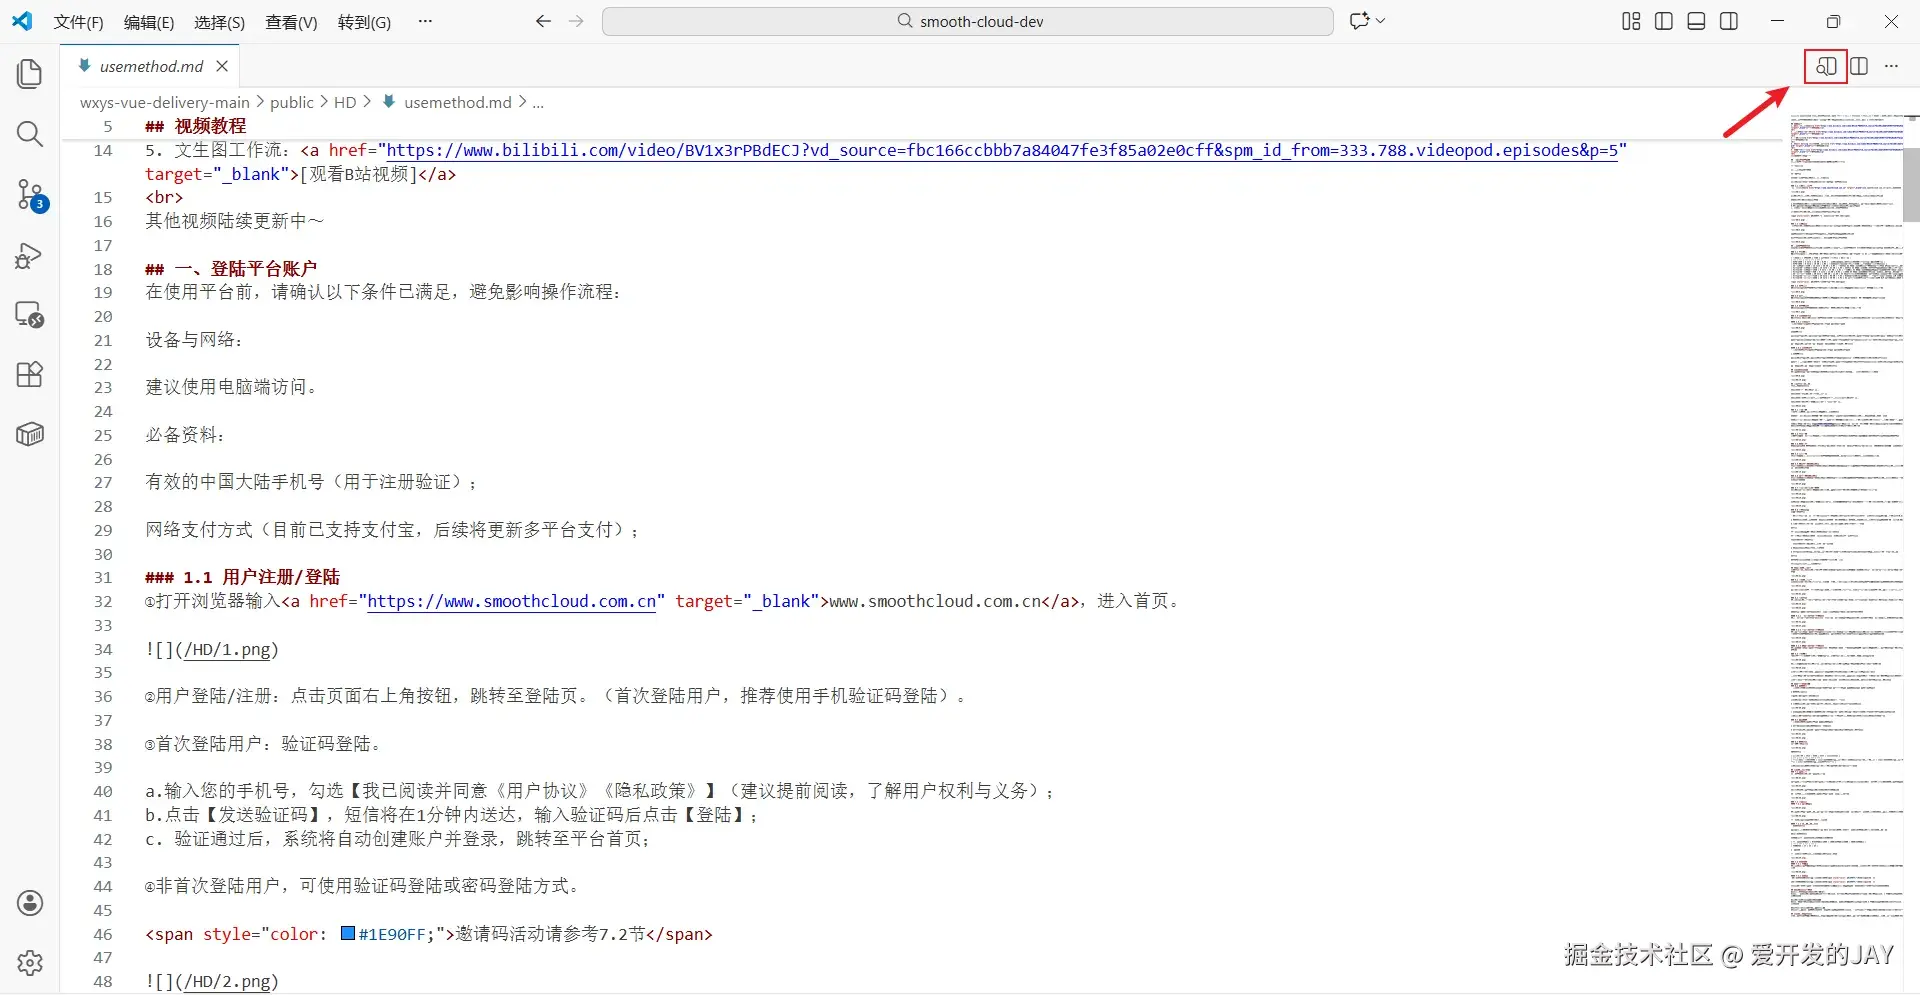Open the Remote Explorer icon
Image resolution: width=1920 pixels, height=995 pixels.
29,315
